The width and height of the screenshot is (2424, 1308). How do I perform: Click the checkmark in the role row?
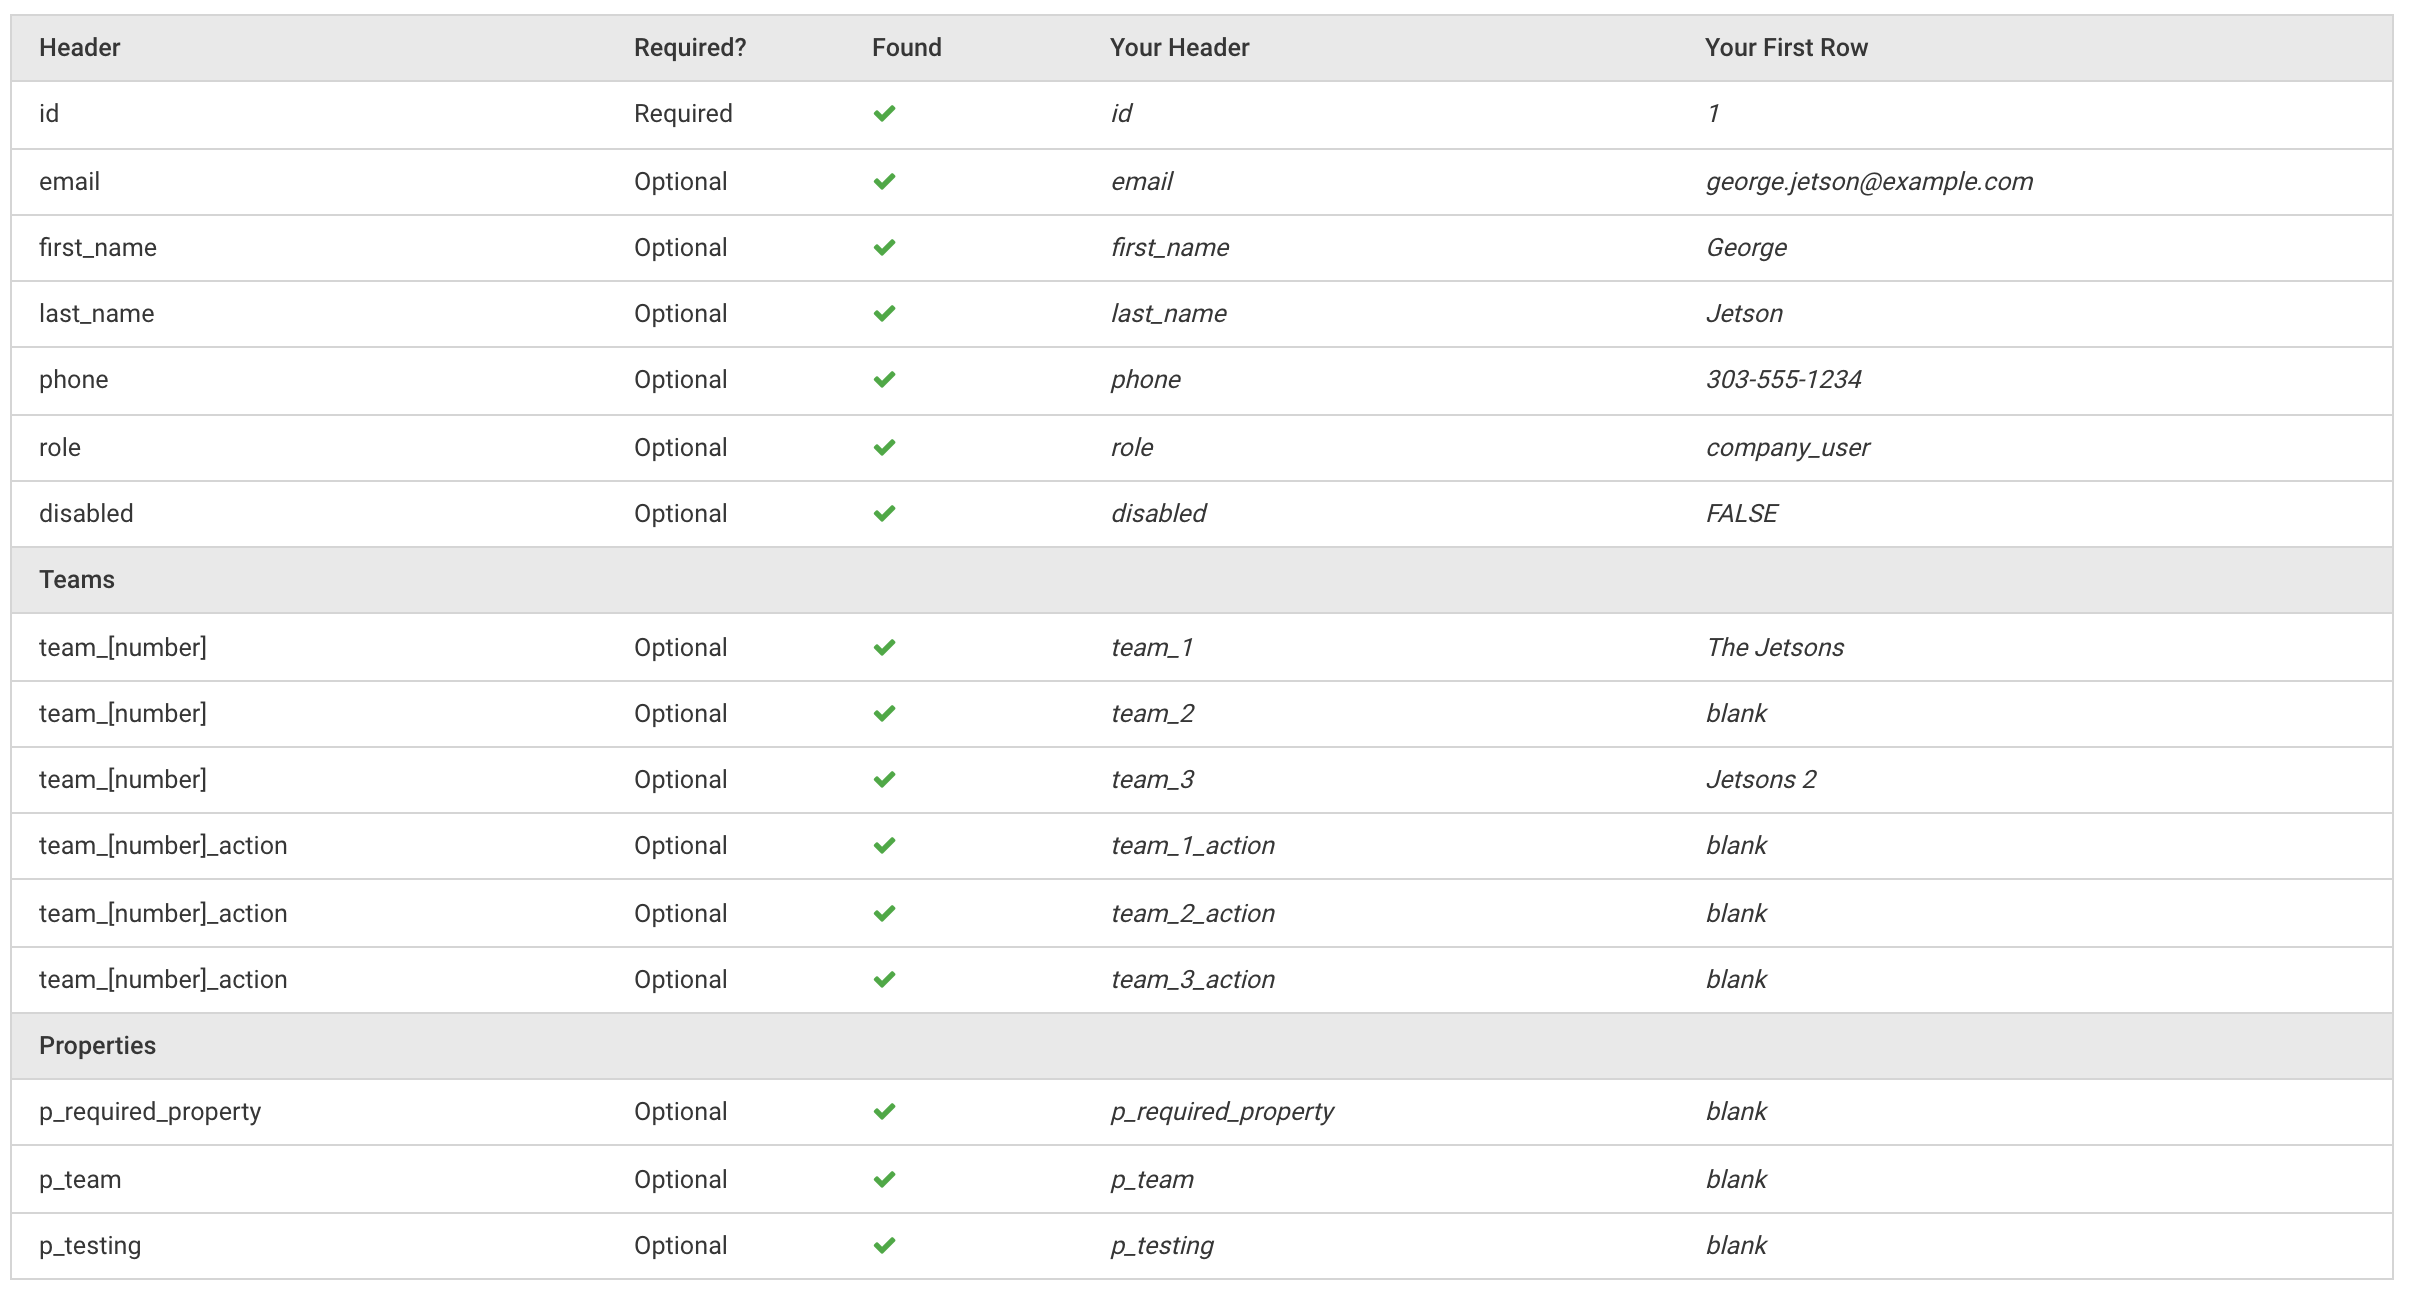tap(884, 448)
